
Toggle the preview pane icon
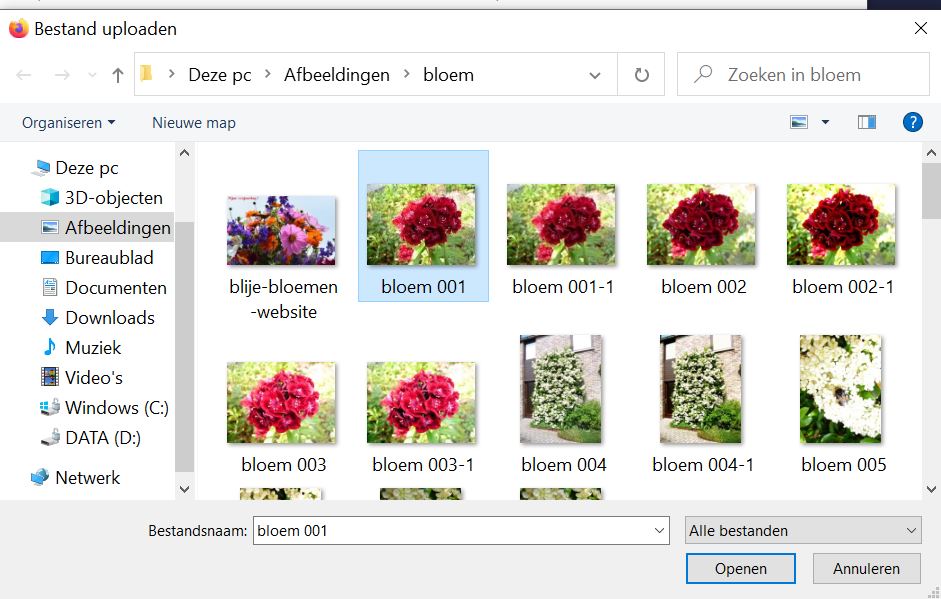coord(866,122)
